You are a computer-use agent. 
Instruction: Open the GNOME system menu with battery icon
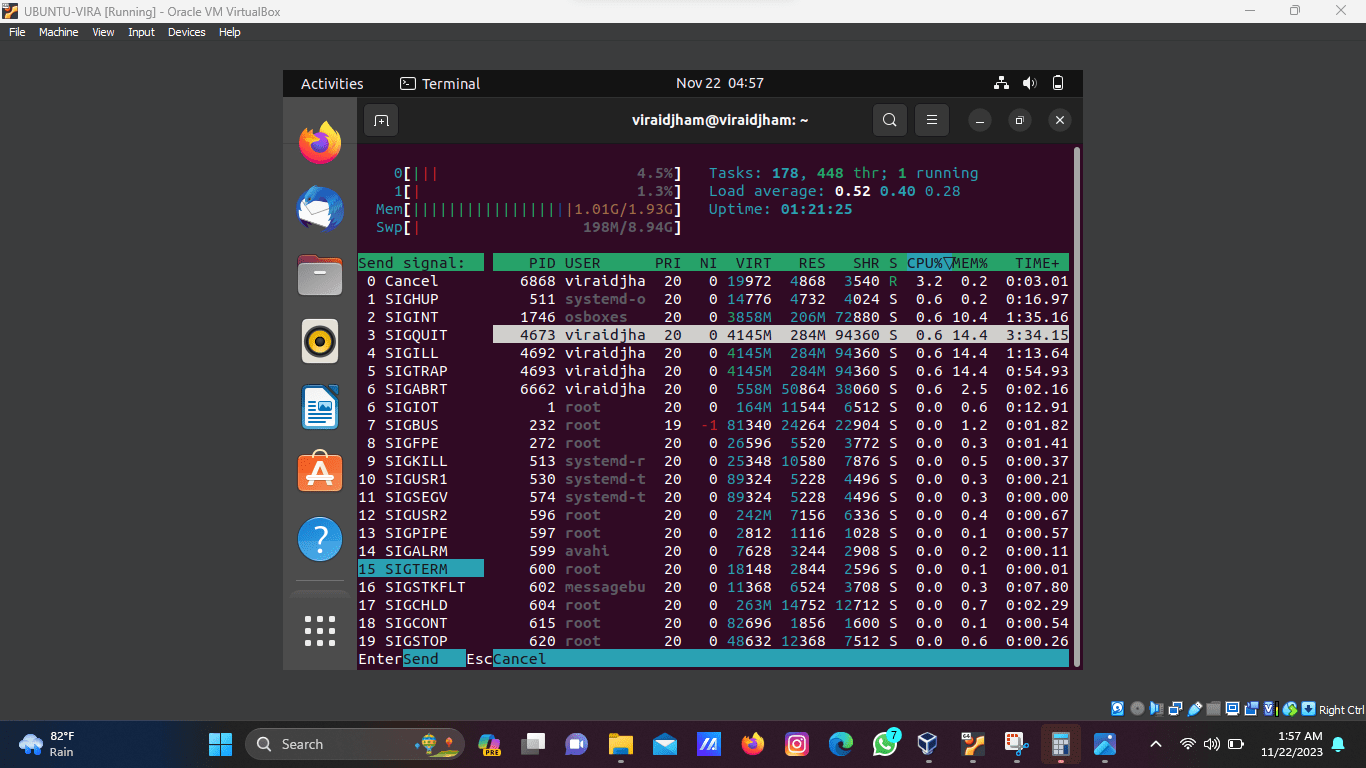click(1030, 83)
